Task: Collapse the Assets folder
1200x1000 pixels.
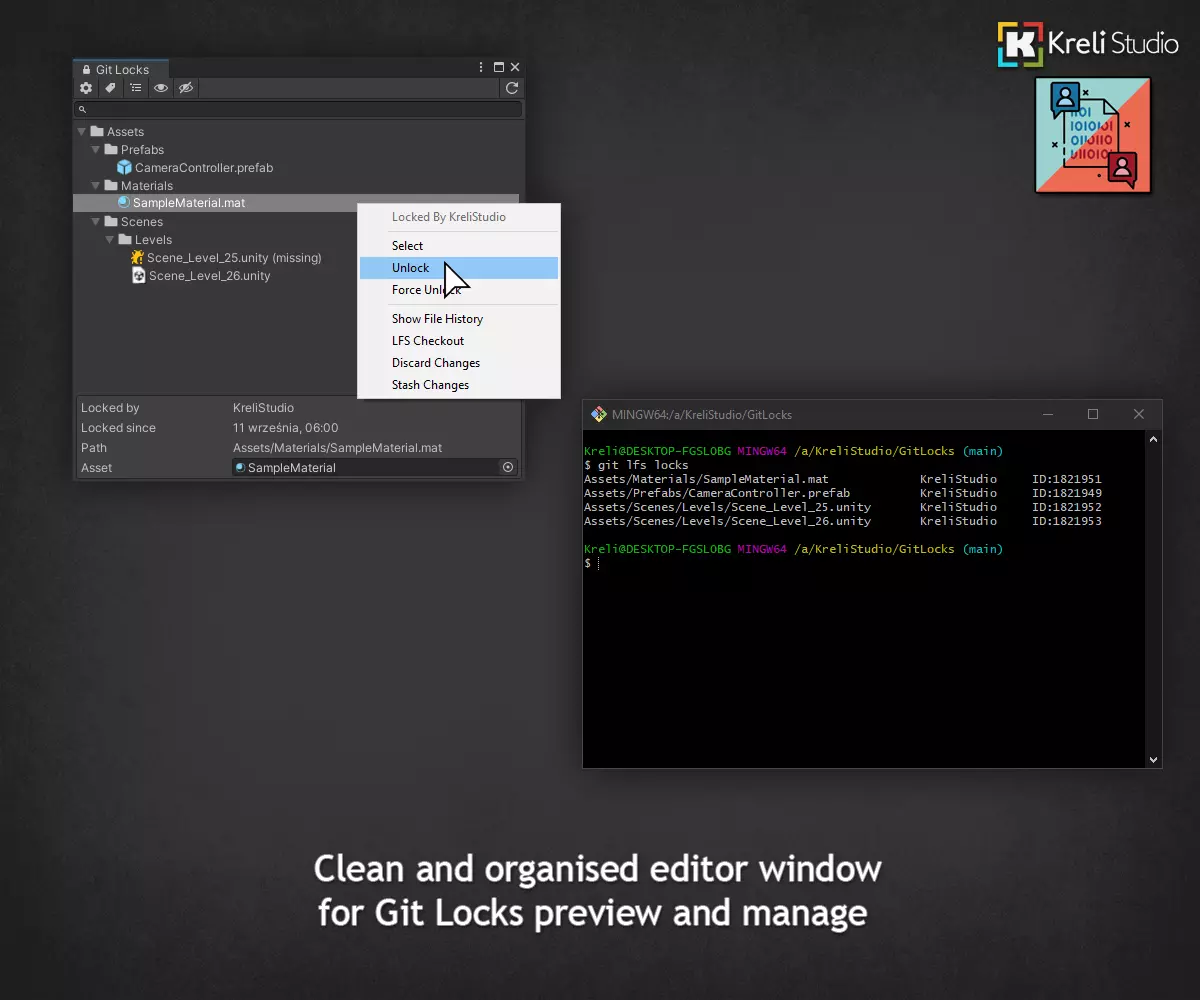Action: point(82,131)
